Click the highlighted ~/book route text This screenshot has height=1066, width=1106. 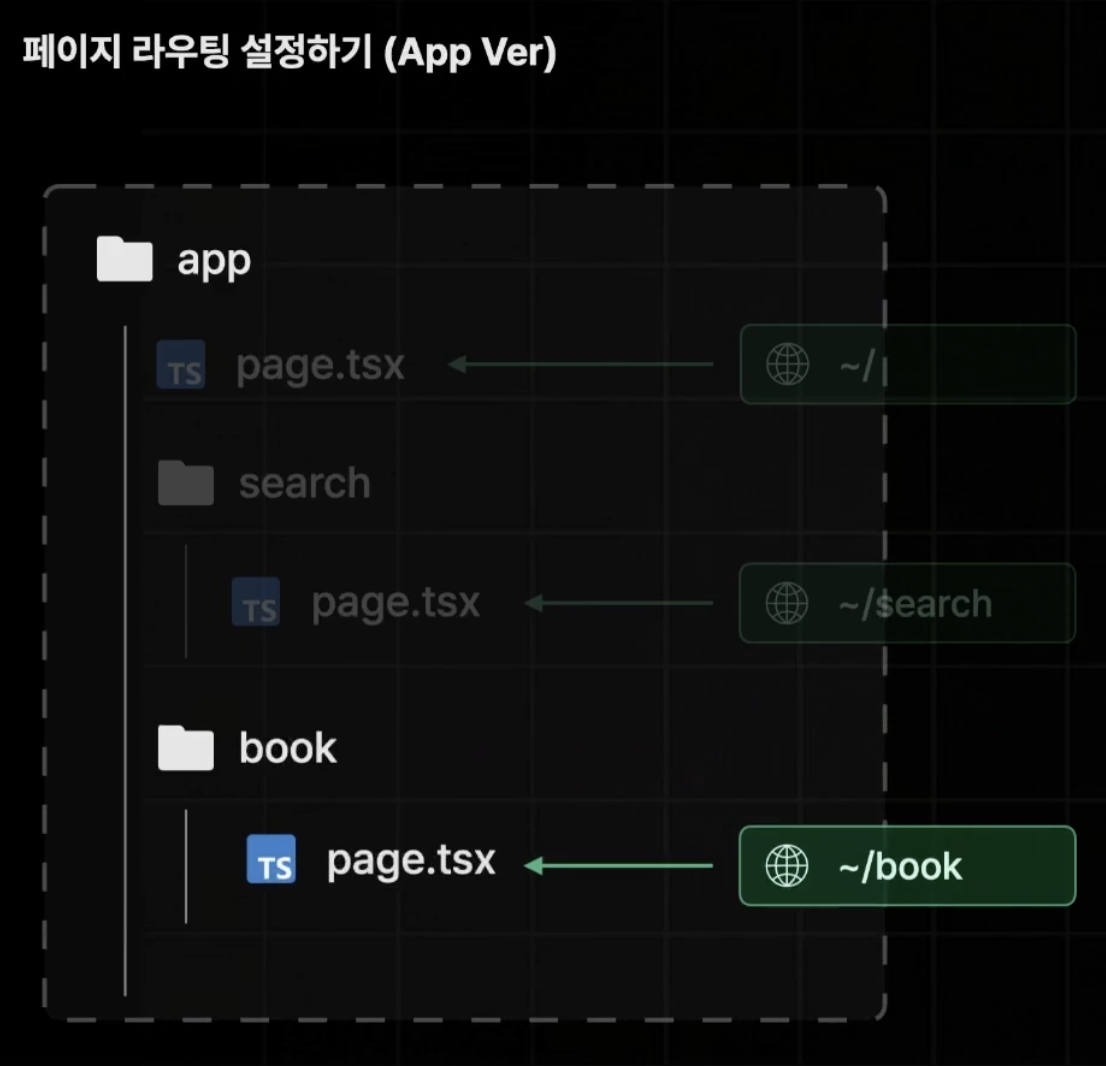point(901,866)
